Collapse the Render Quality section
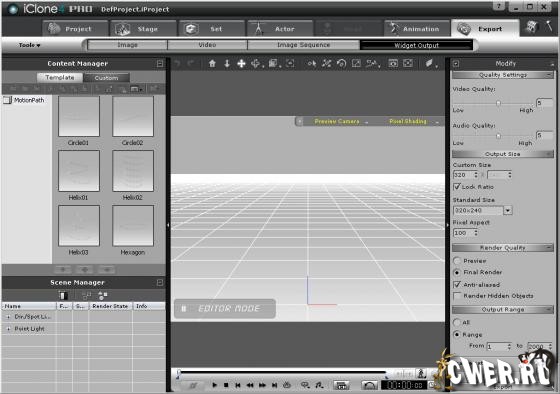This screenshot has width=560, height=394. pos(549,248)
